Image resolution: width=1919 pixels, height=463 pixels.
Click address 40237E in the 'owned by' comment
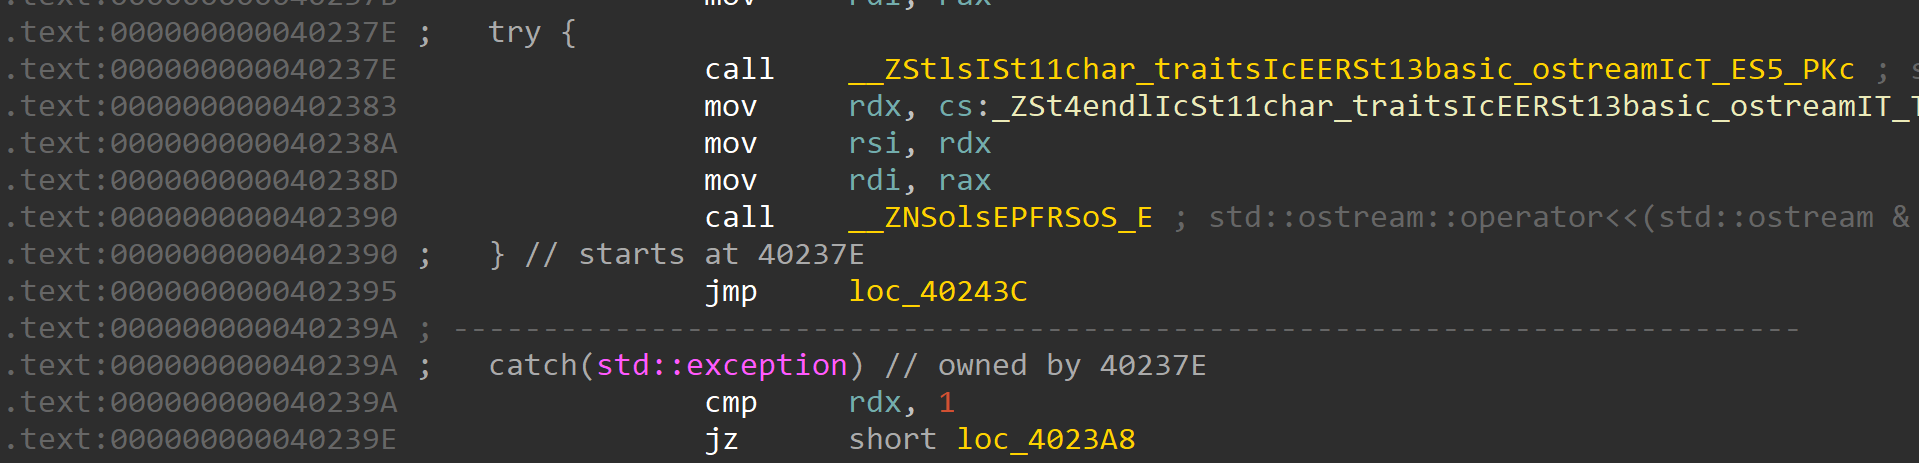(1152, 366)
